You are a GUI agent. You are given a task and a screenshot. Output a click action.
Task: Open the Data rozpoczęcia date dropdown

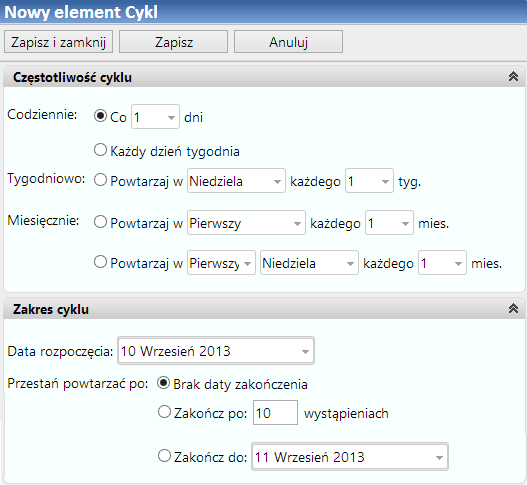click(216, 351)
